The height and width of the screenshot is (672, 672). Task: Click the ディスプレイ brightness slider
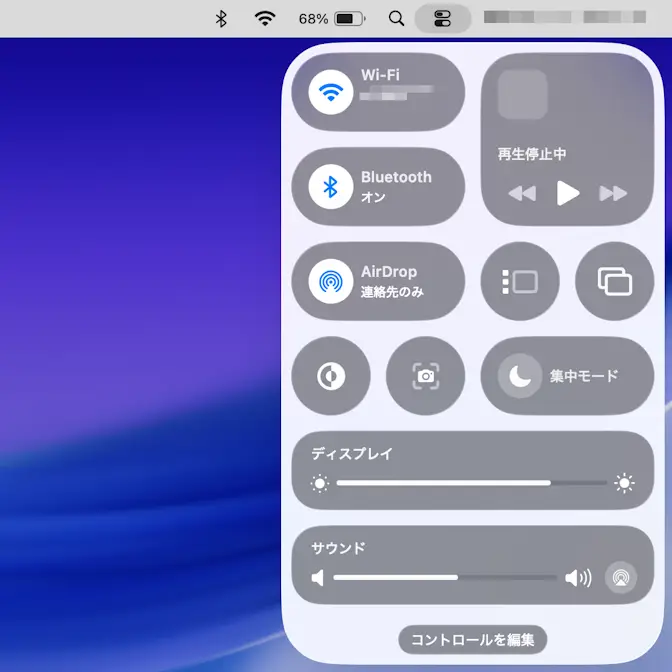pyautogui.click(x=472, y=483)
